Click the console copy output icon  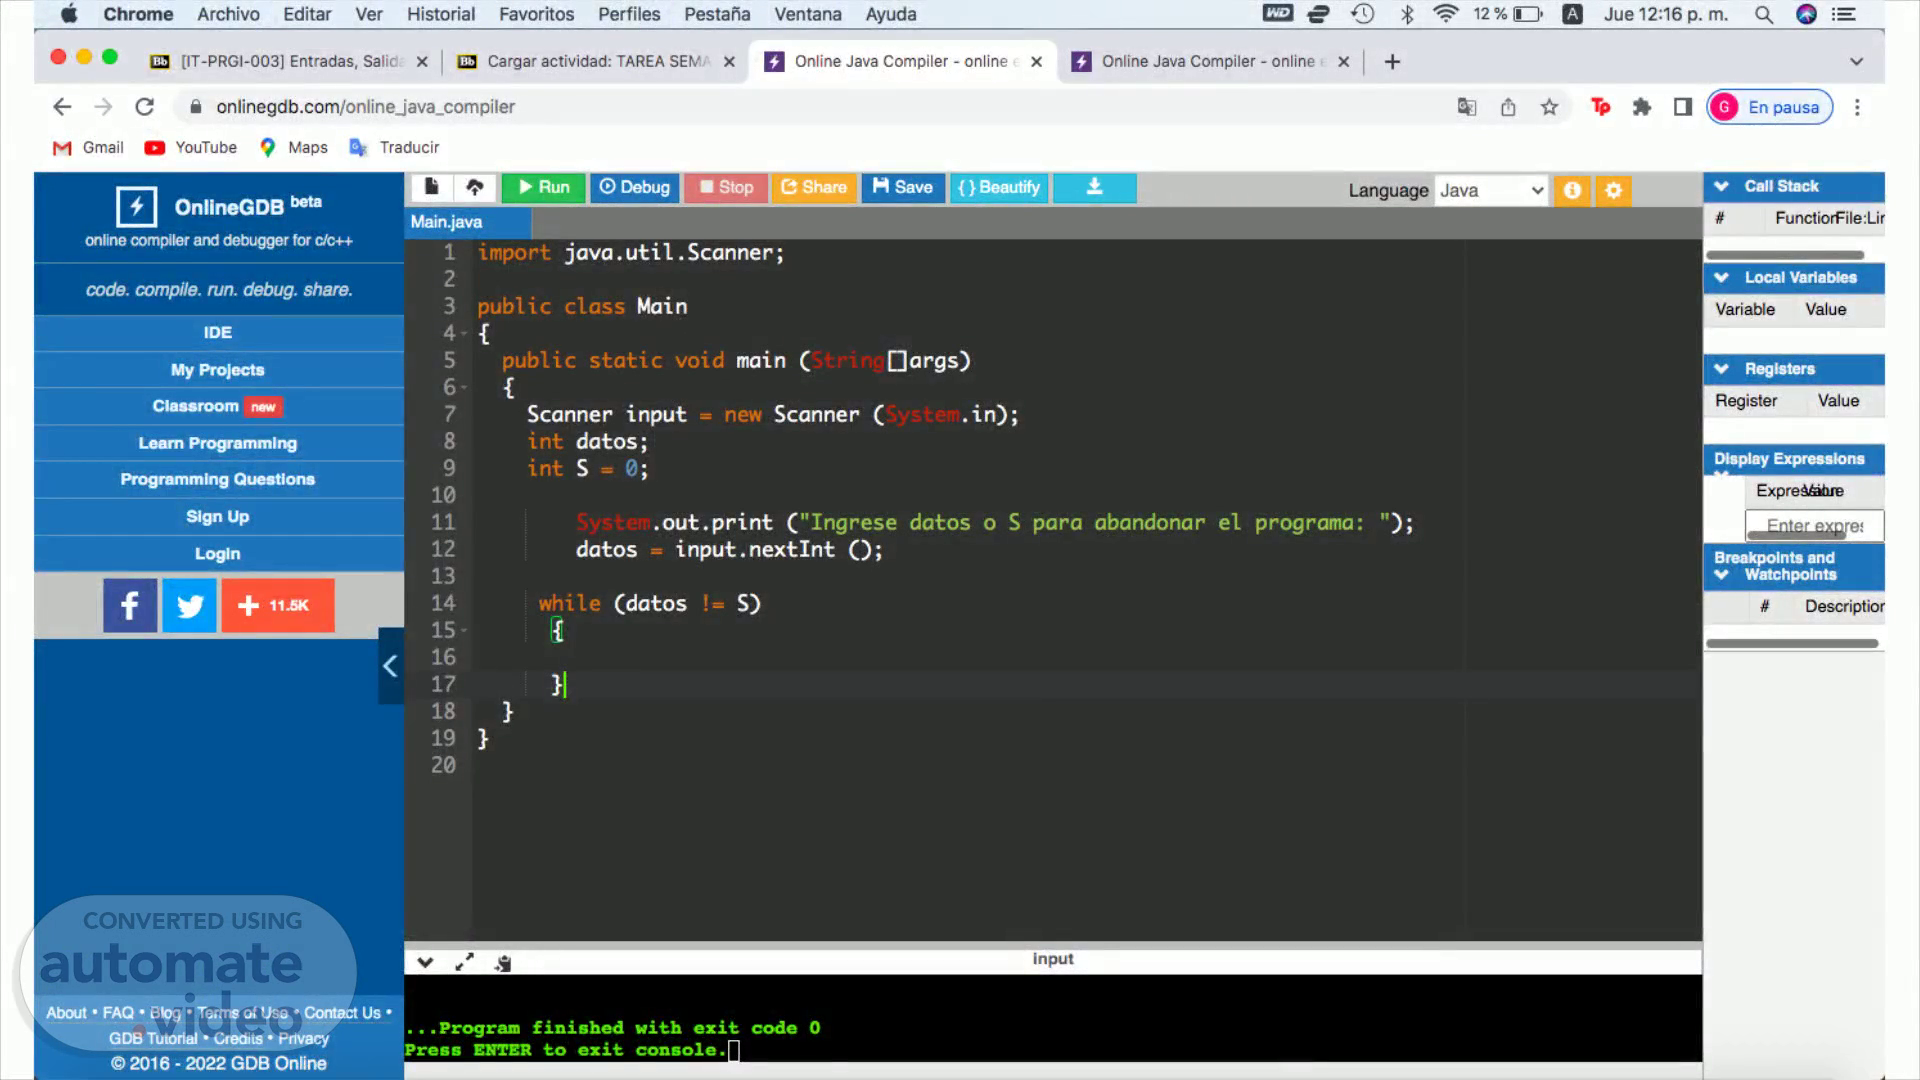point(503,962)
